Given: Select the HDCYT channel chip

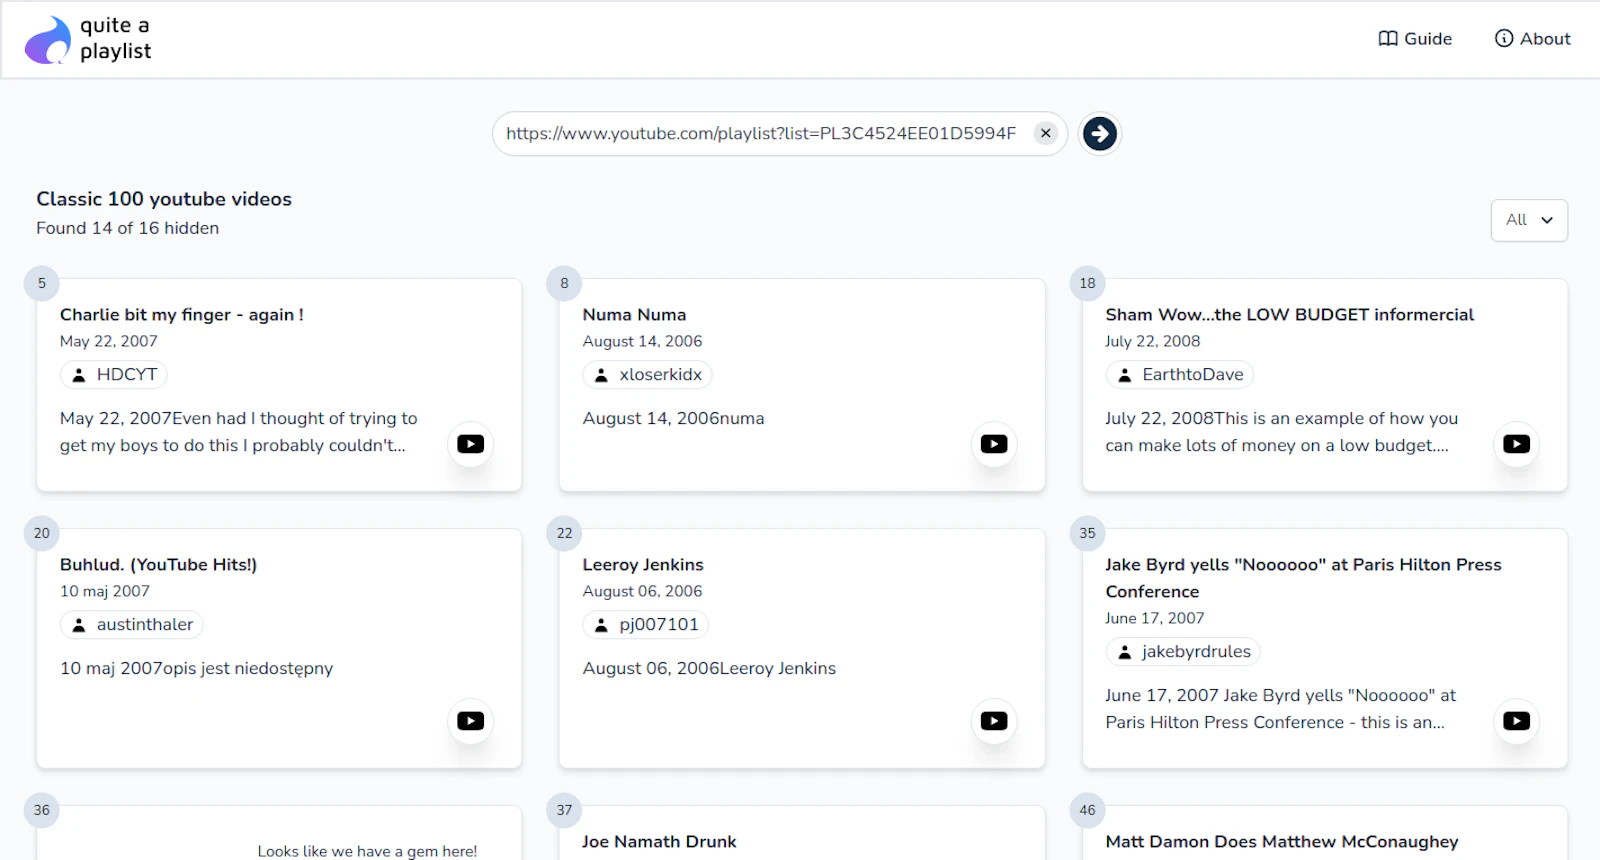Looking at the screenshot, I should click(x=114, y=375).
